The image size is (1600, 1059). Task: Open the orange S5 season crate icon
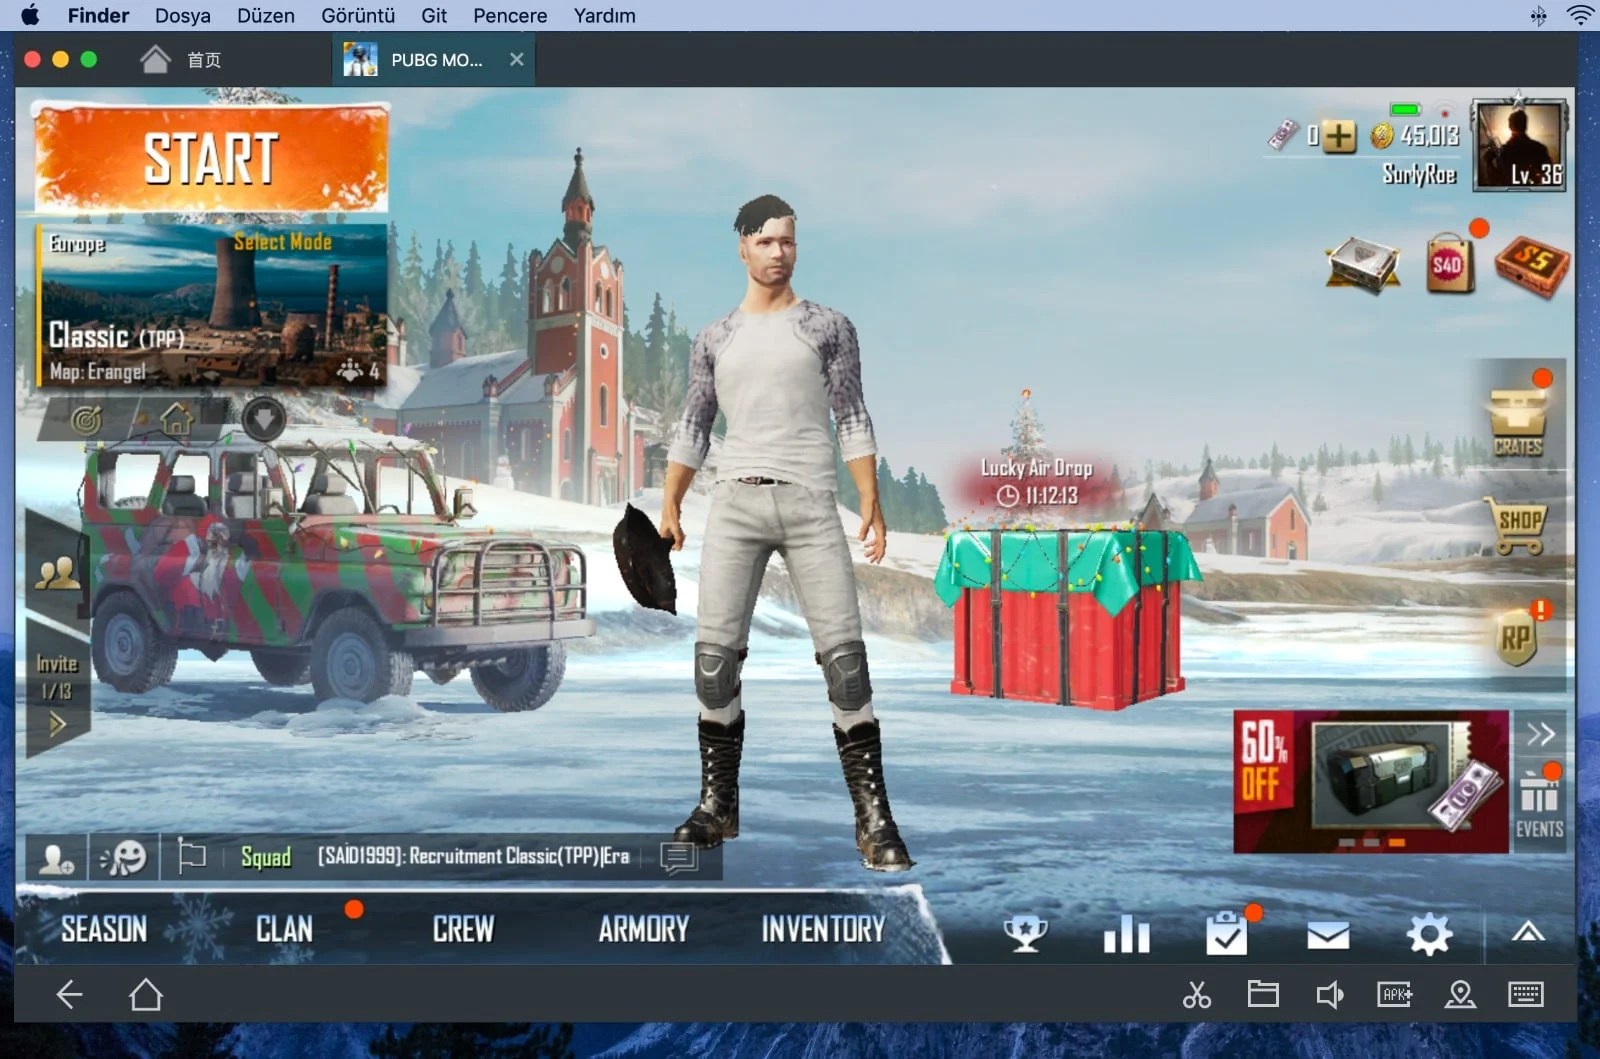tap(1532, 264)
